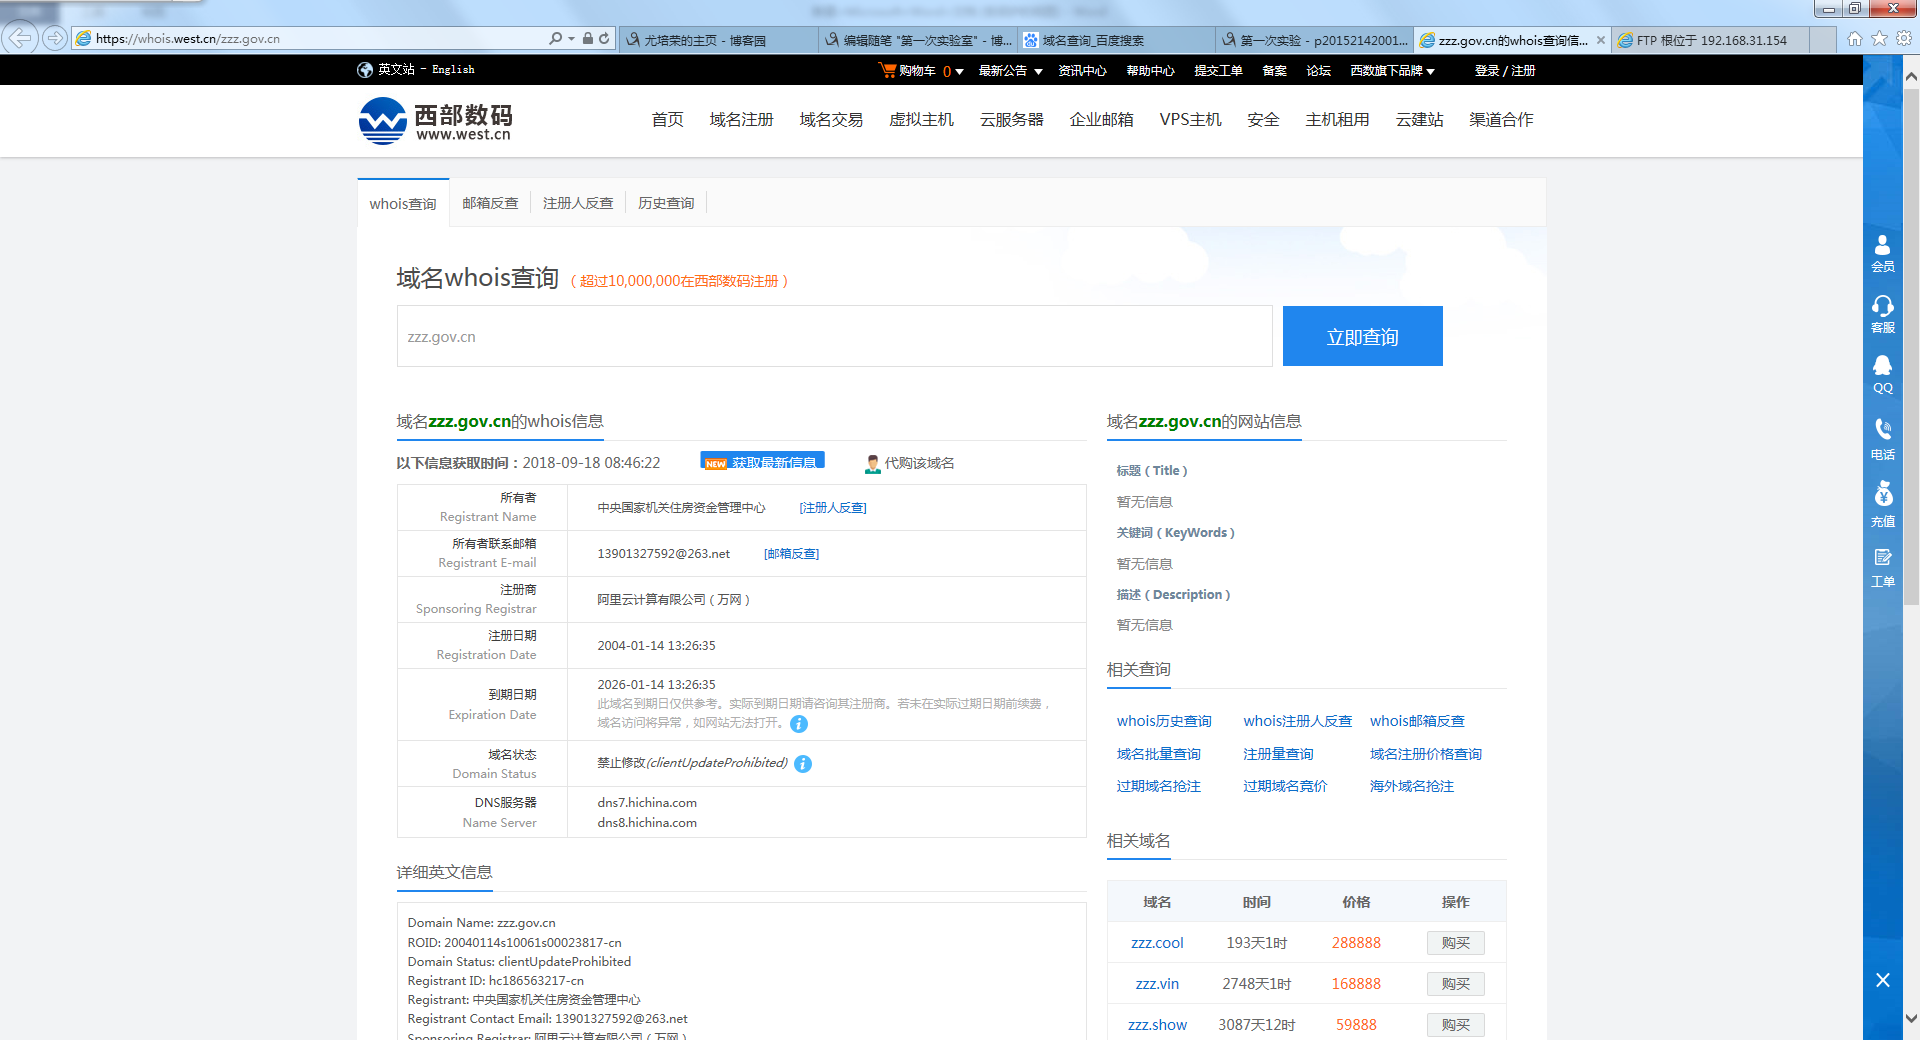The width and height of the screenshot is (1920, 1040).
Task: Click the shopping cart icon in top bar
Action: (886, 70)
